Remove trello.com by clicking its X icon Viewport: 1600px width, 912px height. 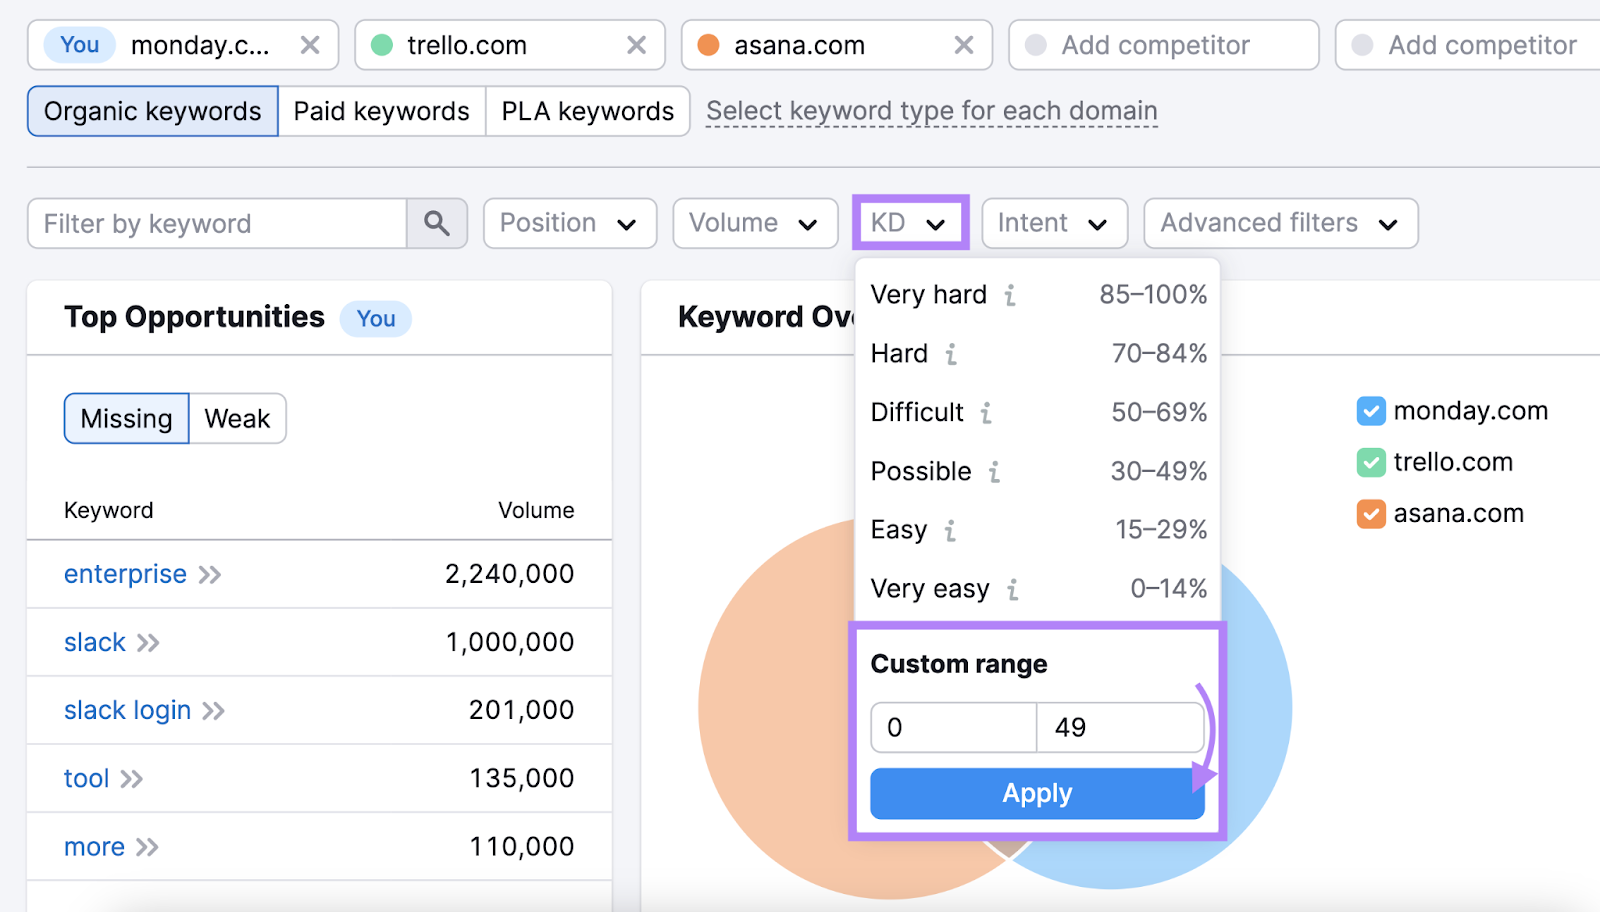tap(637, 45)
